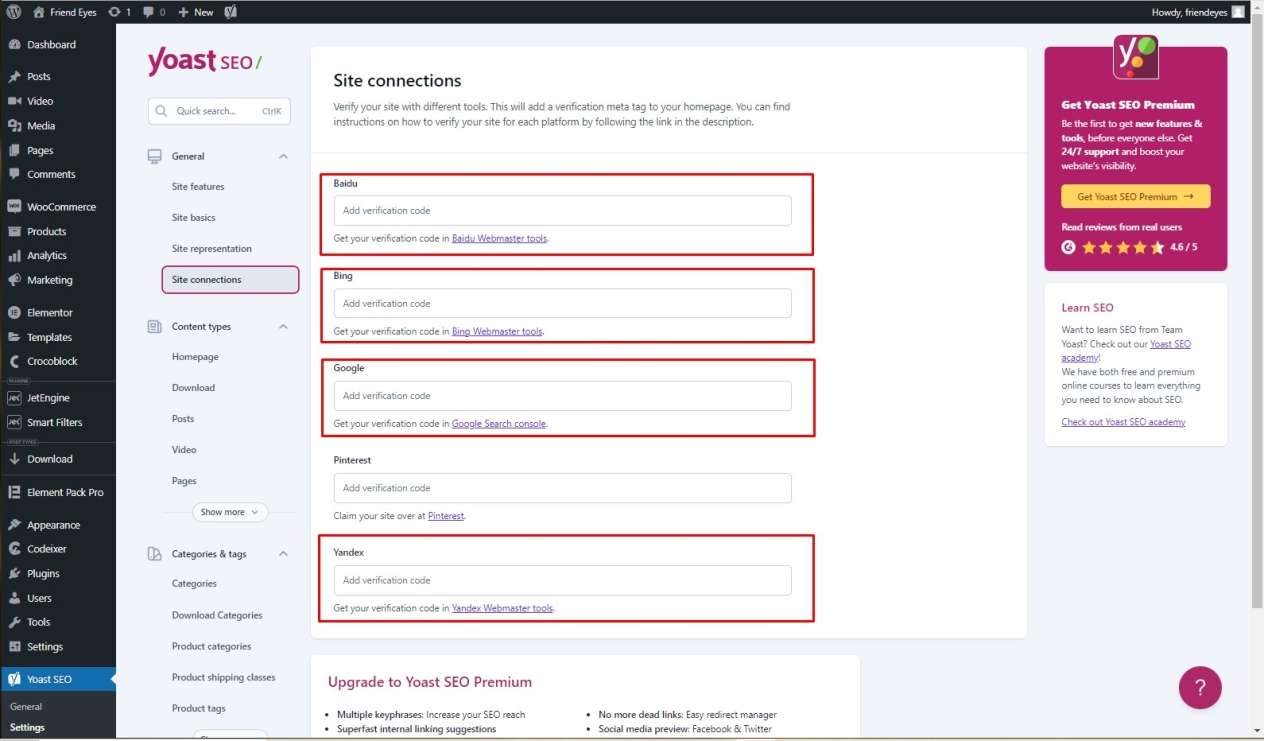Screen dimensions: 1264x741
Task: Open Download post type in admin sidebar
Action: click(x=50, y=459)
